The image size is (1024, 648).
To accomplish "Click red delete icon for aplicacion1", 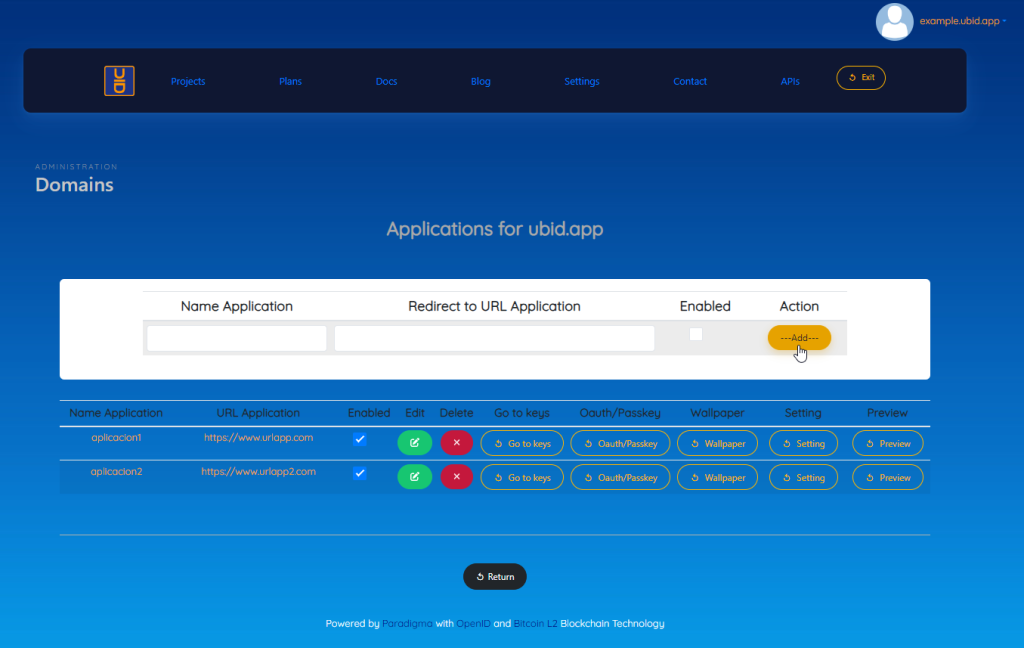I will 456,443.
